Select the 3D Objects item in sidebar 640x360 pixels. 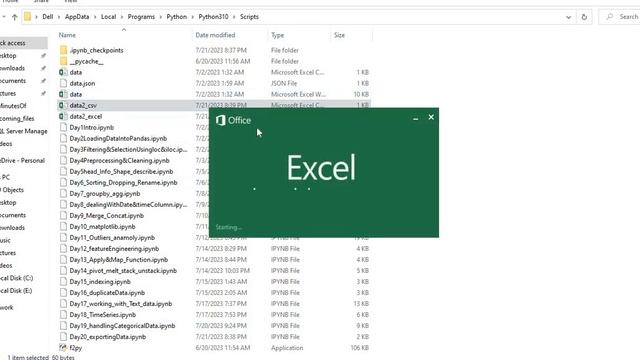coord(12,190)
